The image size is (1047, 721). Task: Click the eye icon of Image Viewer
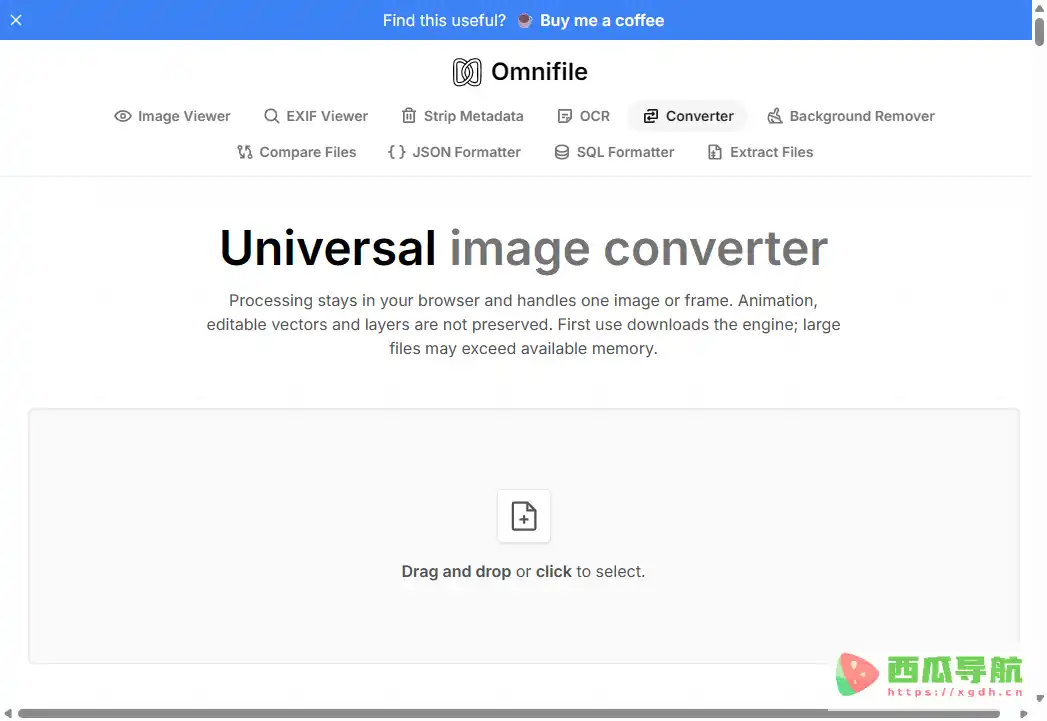(123, 116)
